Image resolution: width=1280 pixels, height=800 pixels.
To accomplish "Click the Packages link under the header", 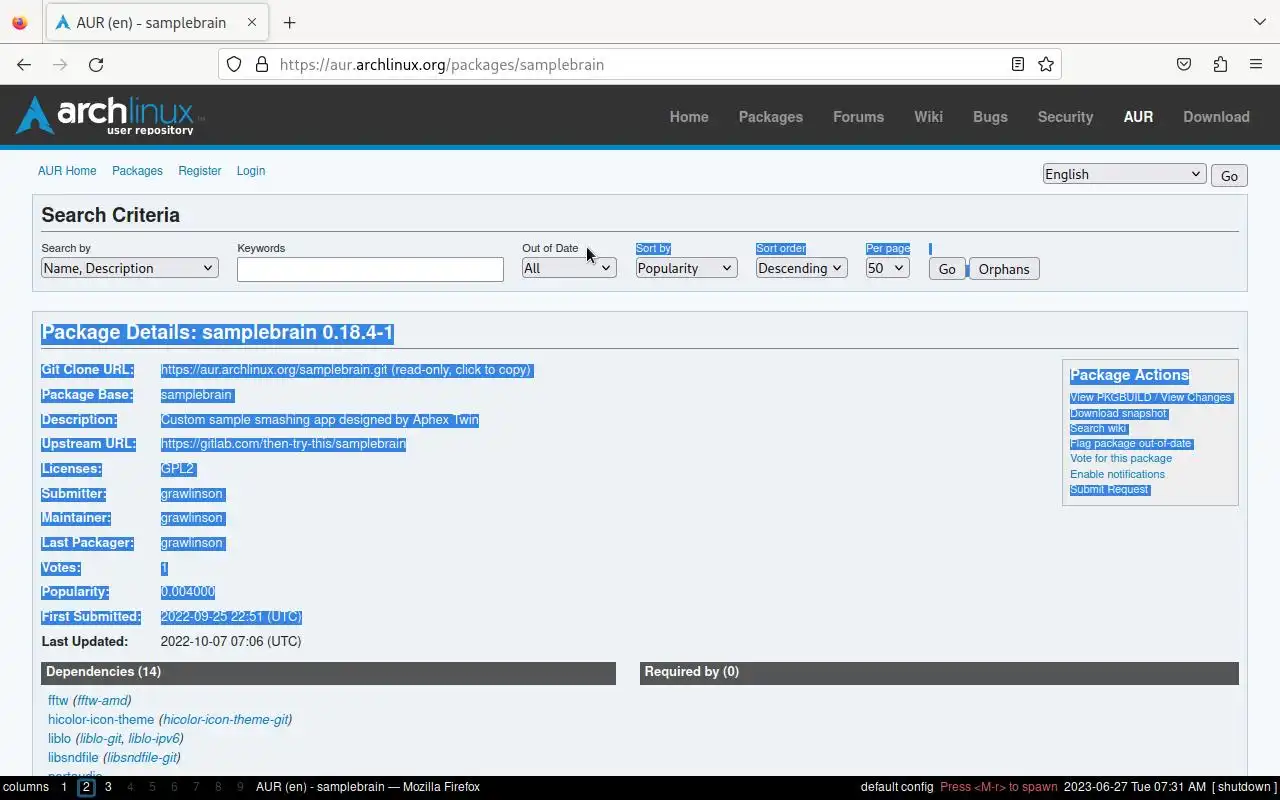I will tap(137, 171).
